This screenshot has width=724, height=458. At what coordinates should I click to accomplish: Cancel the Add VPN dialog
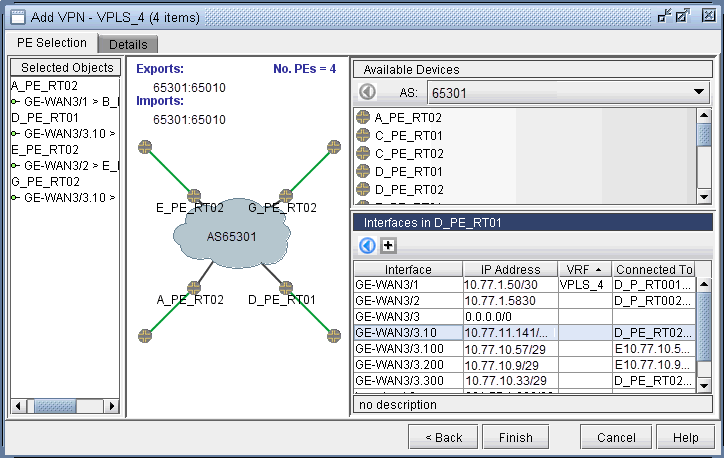pos(616,438)
